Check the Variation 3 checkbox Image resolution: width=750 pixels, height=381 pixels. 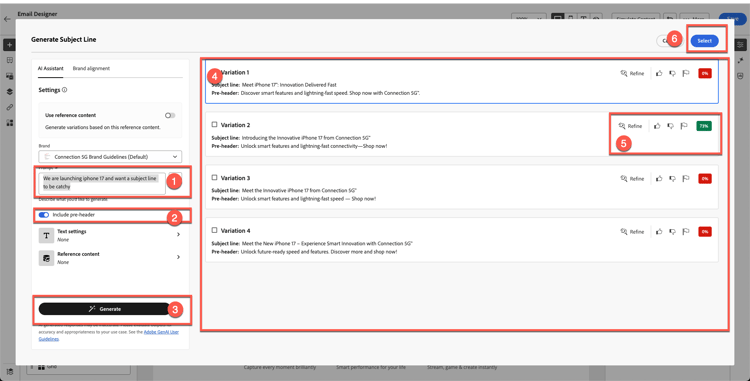214,177
